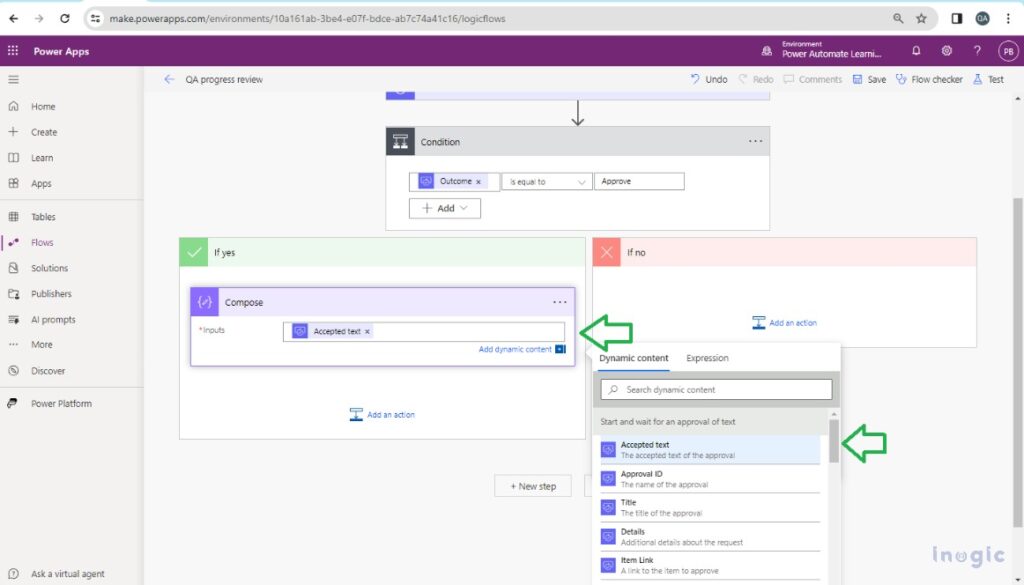Open the Environment selector
This screenshot has width=1024, height=585.
(x=830, y=51)
